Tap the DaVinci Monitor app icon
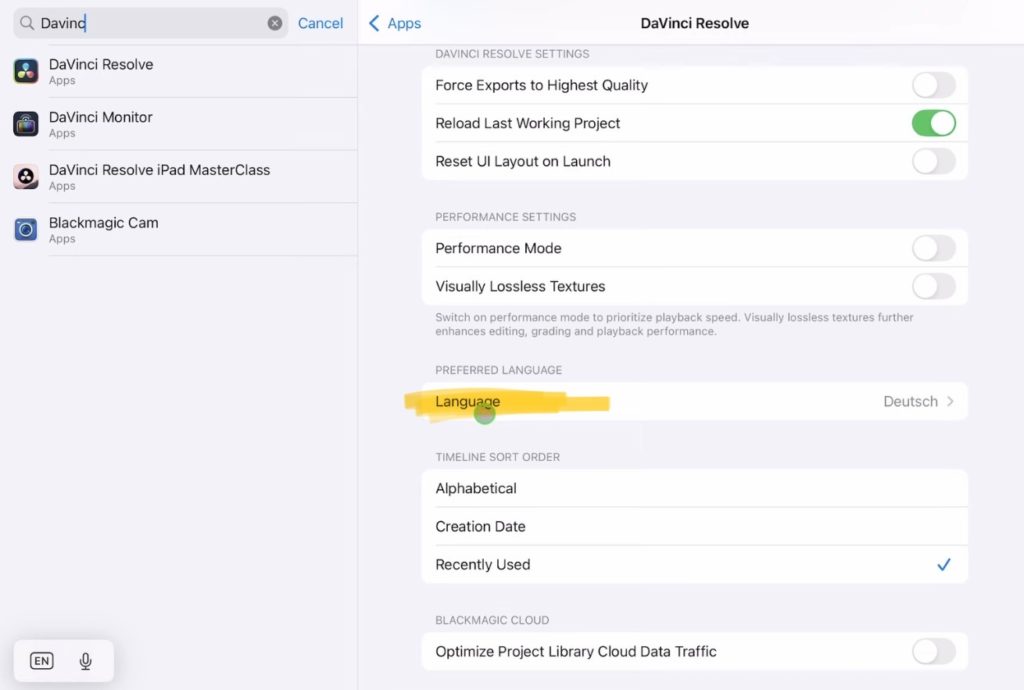 coord(26,124)
